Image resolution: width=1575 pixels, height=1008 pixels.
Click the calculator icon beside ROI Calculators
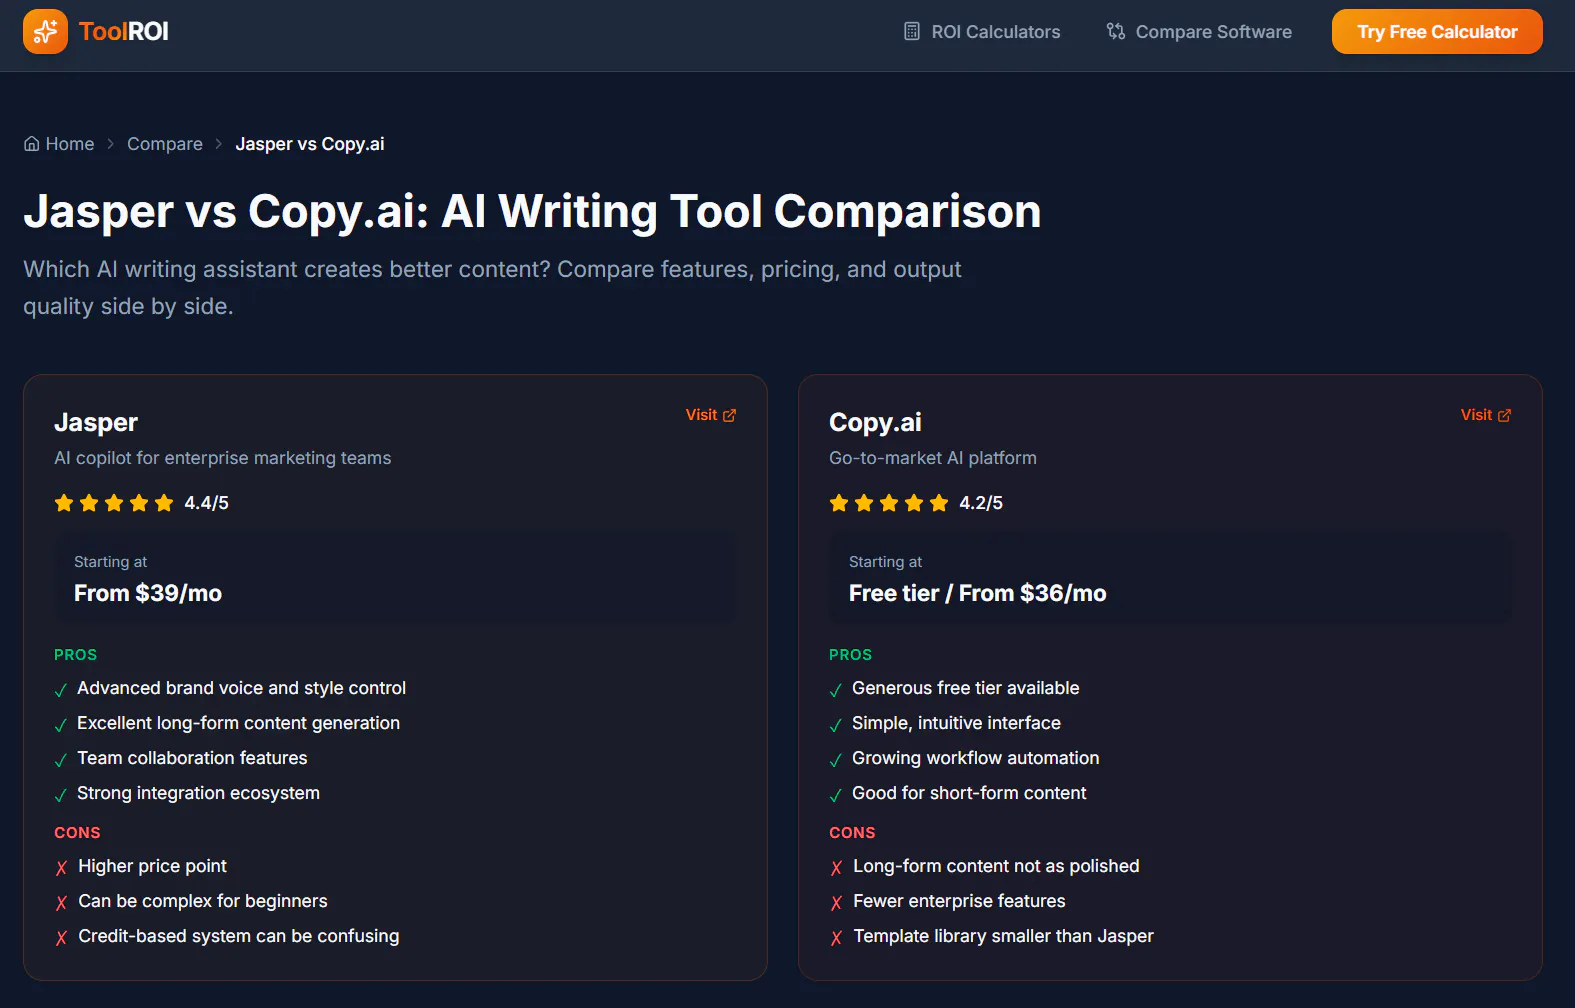pyautogui.click(x=912, y=32)
